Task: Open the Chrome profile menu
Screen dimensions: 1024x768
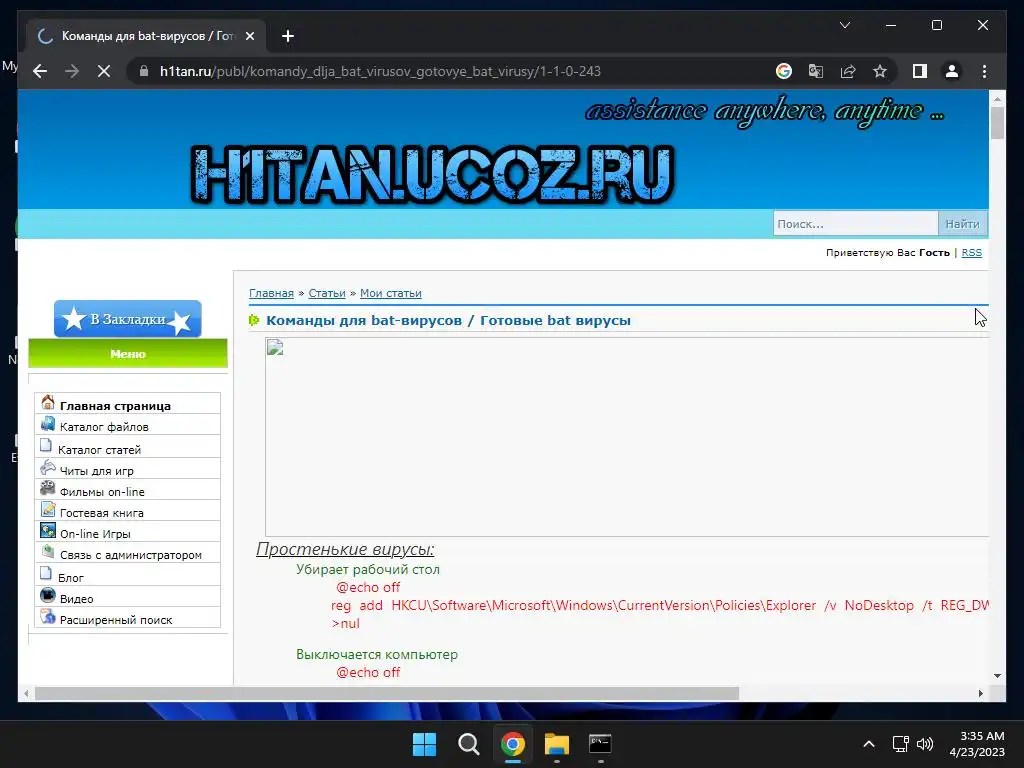Action: pyautogui.click(x=952, y=71)
